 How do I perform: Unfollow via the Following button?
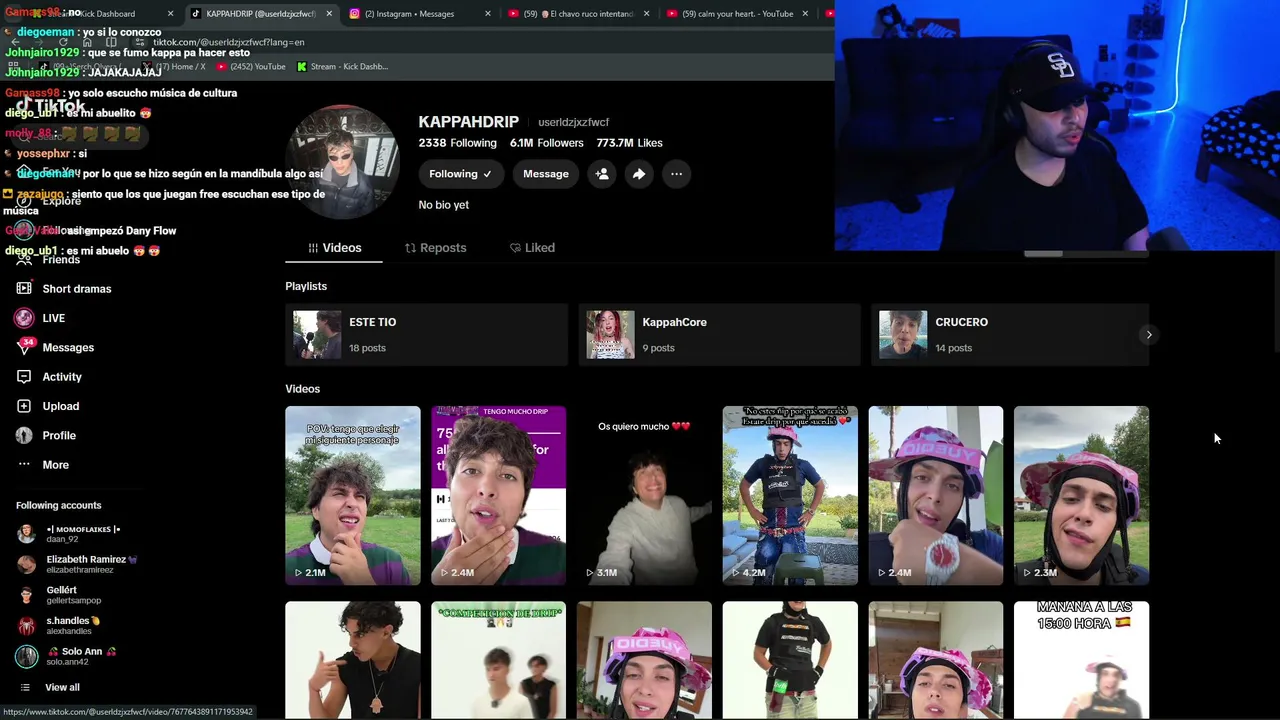coord(460,174)
